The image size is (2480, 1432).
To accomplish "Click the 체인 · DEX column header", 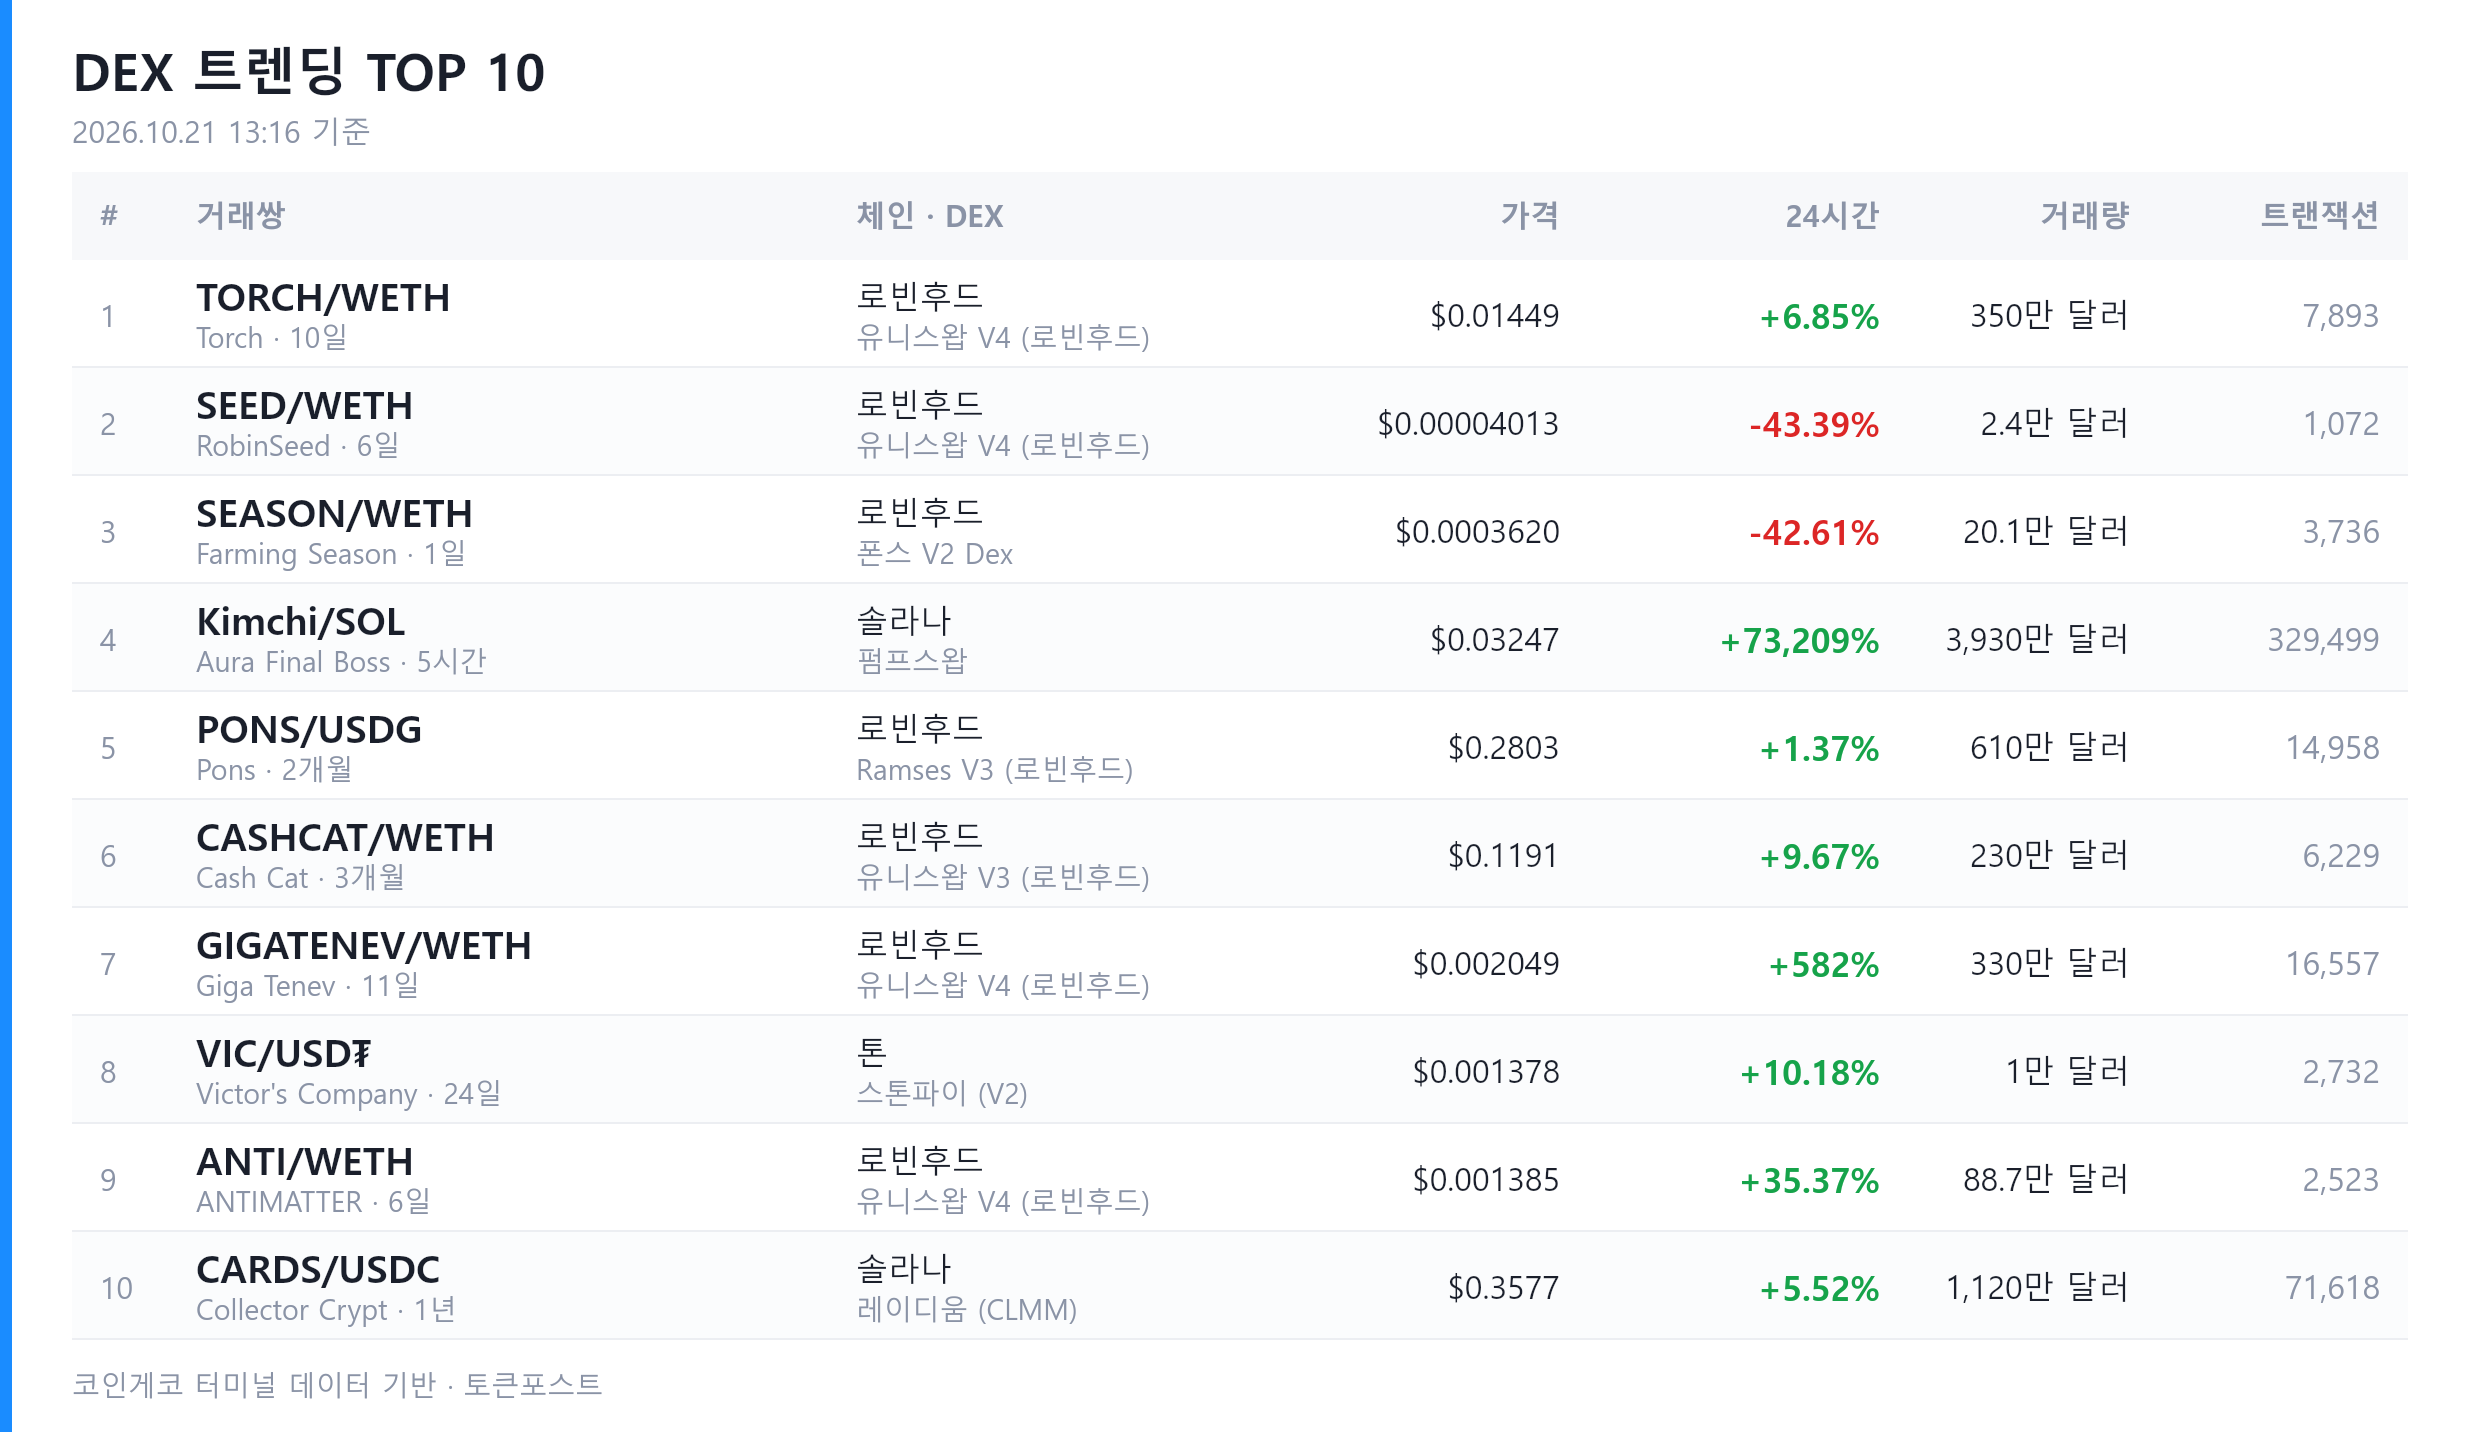I will pyautogui.click(x=930, y=215).
